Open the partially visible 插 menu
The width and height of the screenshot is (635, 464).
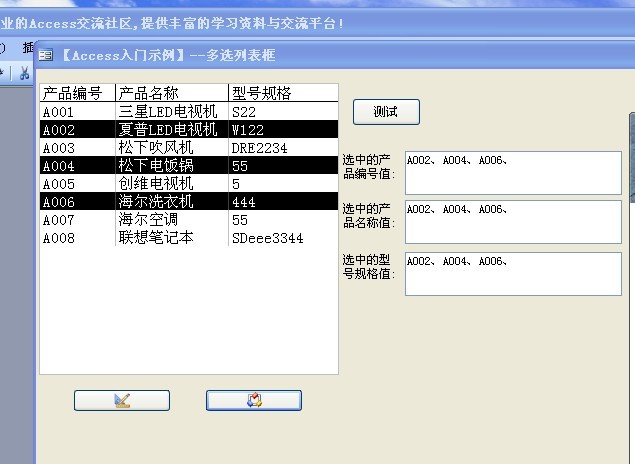(x=27, y=47)
